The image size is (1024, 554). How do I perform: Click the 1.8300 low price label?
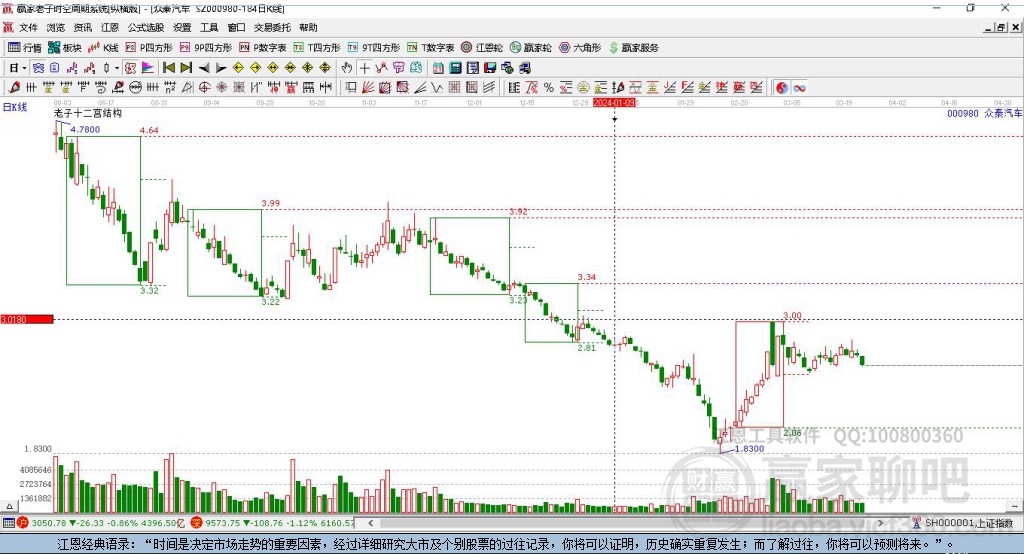(x=749, y=449)
